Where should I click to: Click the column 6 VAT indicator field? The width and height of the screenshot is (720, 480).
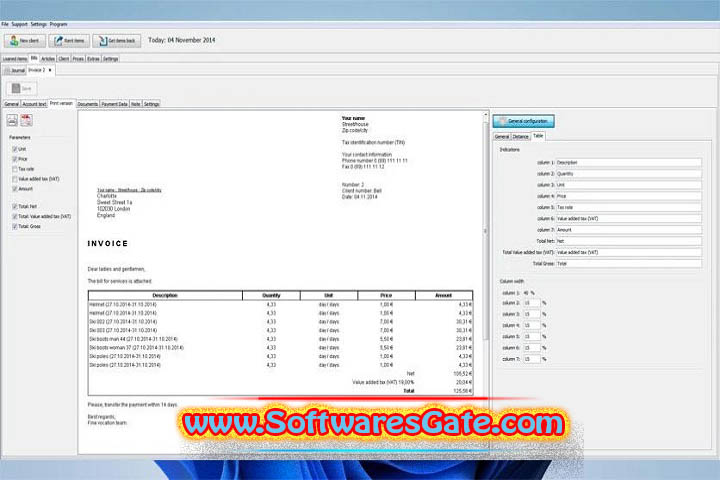(629, 219)
